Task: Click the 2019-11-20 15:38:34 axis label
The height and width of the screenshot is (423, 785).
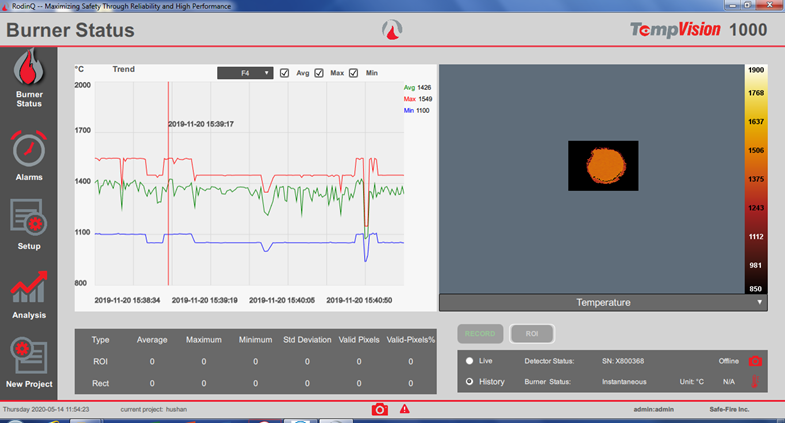Action: [x=127, y=300]
